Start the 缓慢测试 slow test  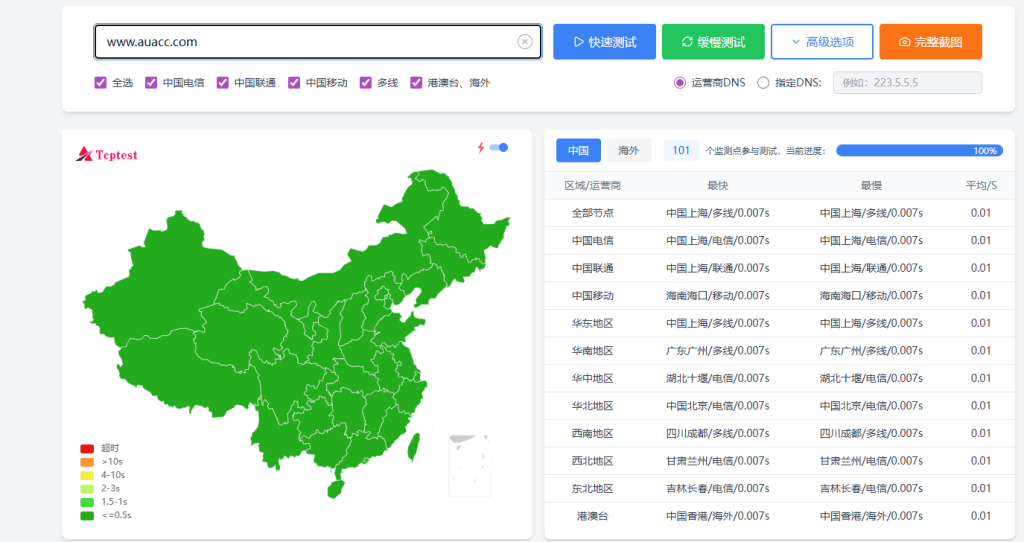(713, 42)
